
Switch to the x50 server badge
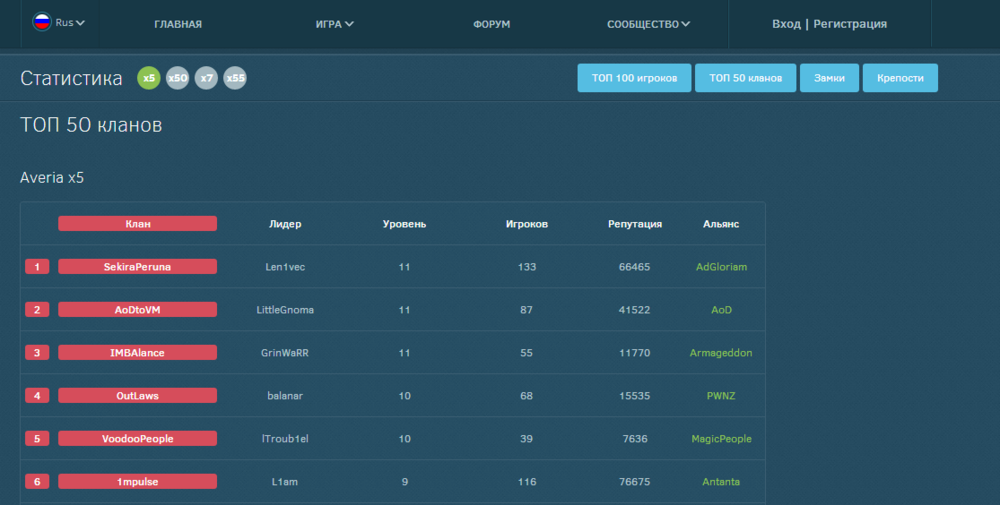[177, 78]
